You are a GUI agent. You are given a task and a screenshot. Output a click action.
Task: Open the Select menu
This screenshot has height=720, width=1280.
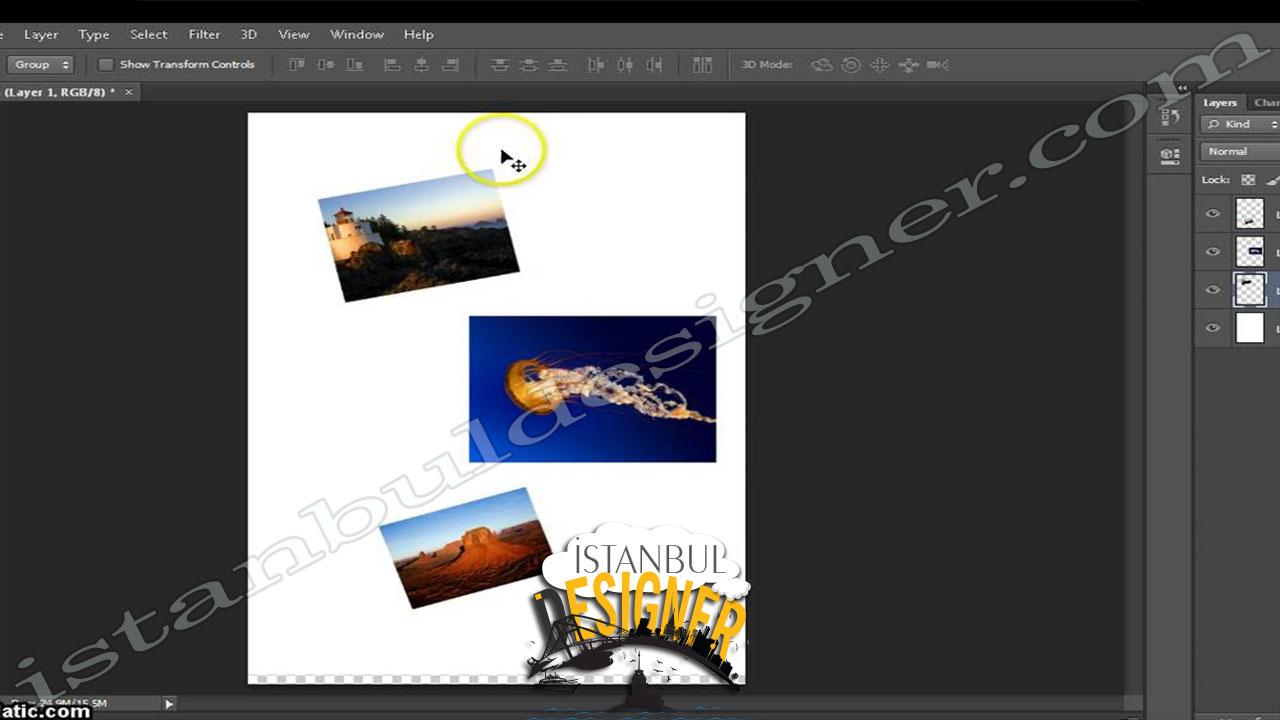[x=149, y=34]
